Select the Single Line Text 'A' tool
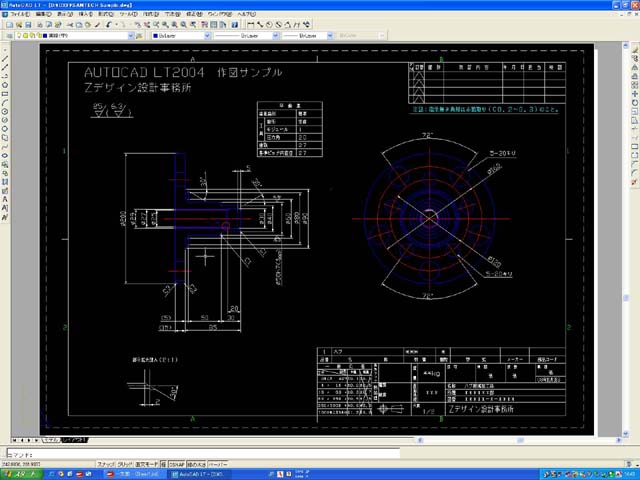Viewport: 640px width, 480px height. (x=5, y=199)
